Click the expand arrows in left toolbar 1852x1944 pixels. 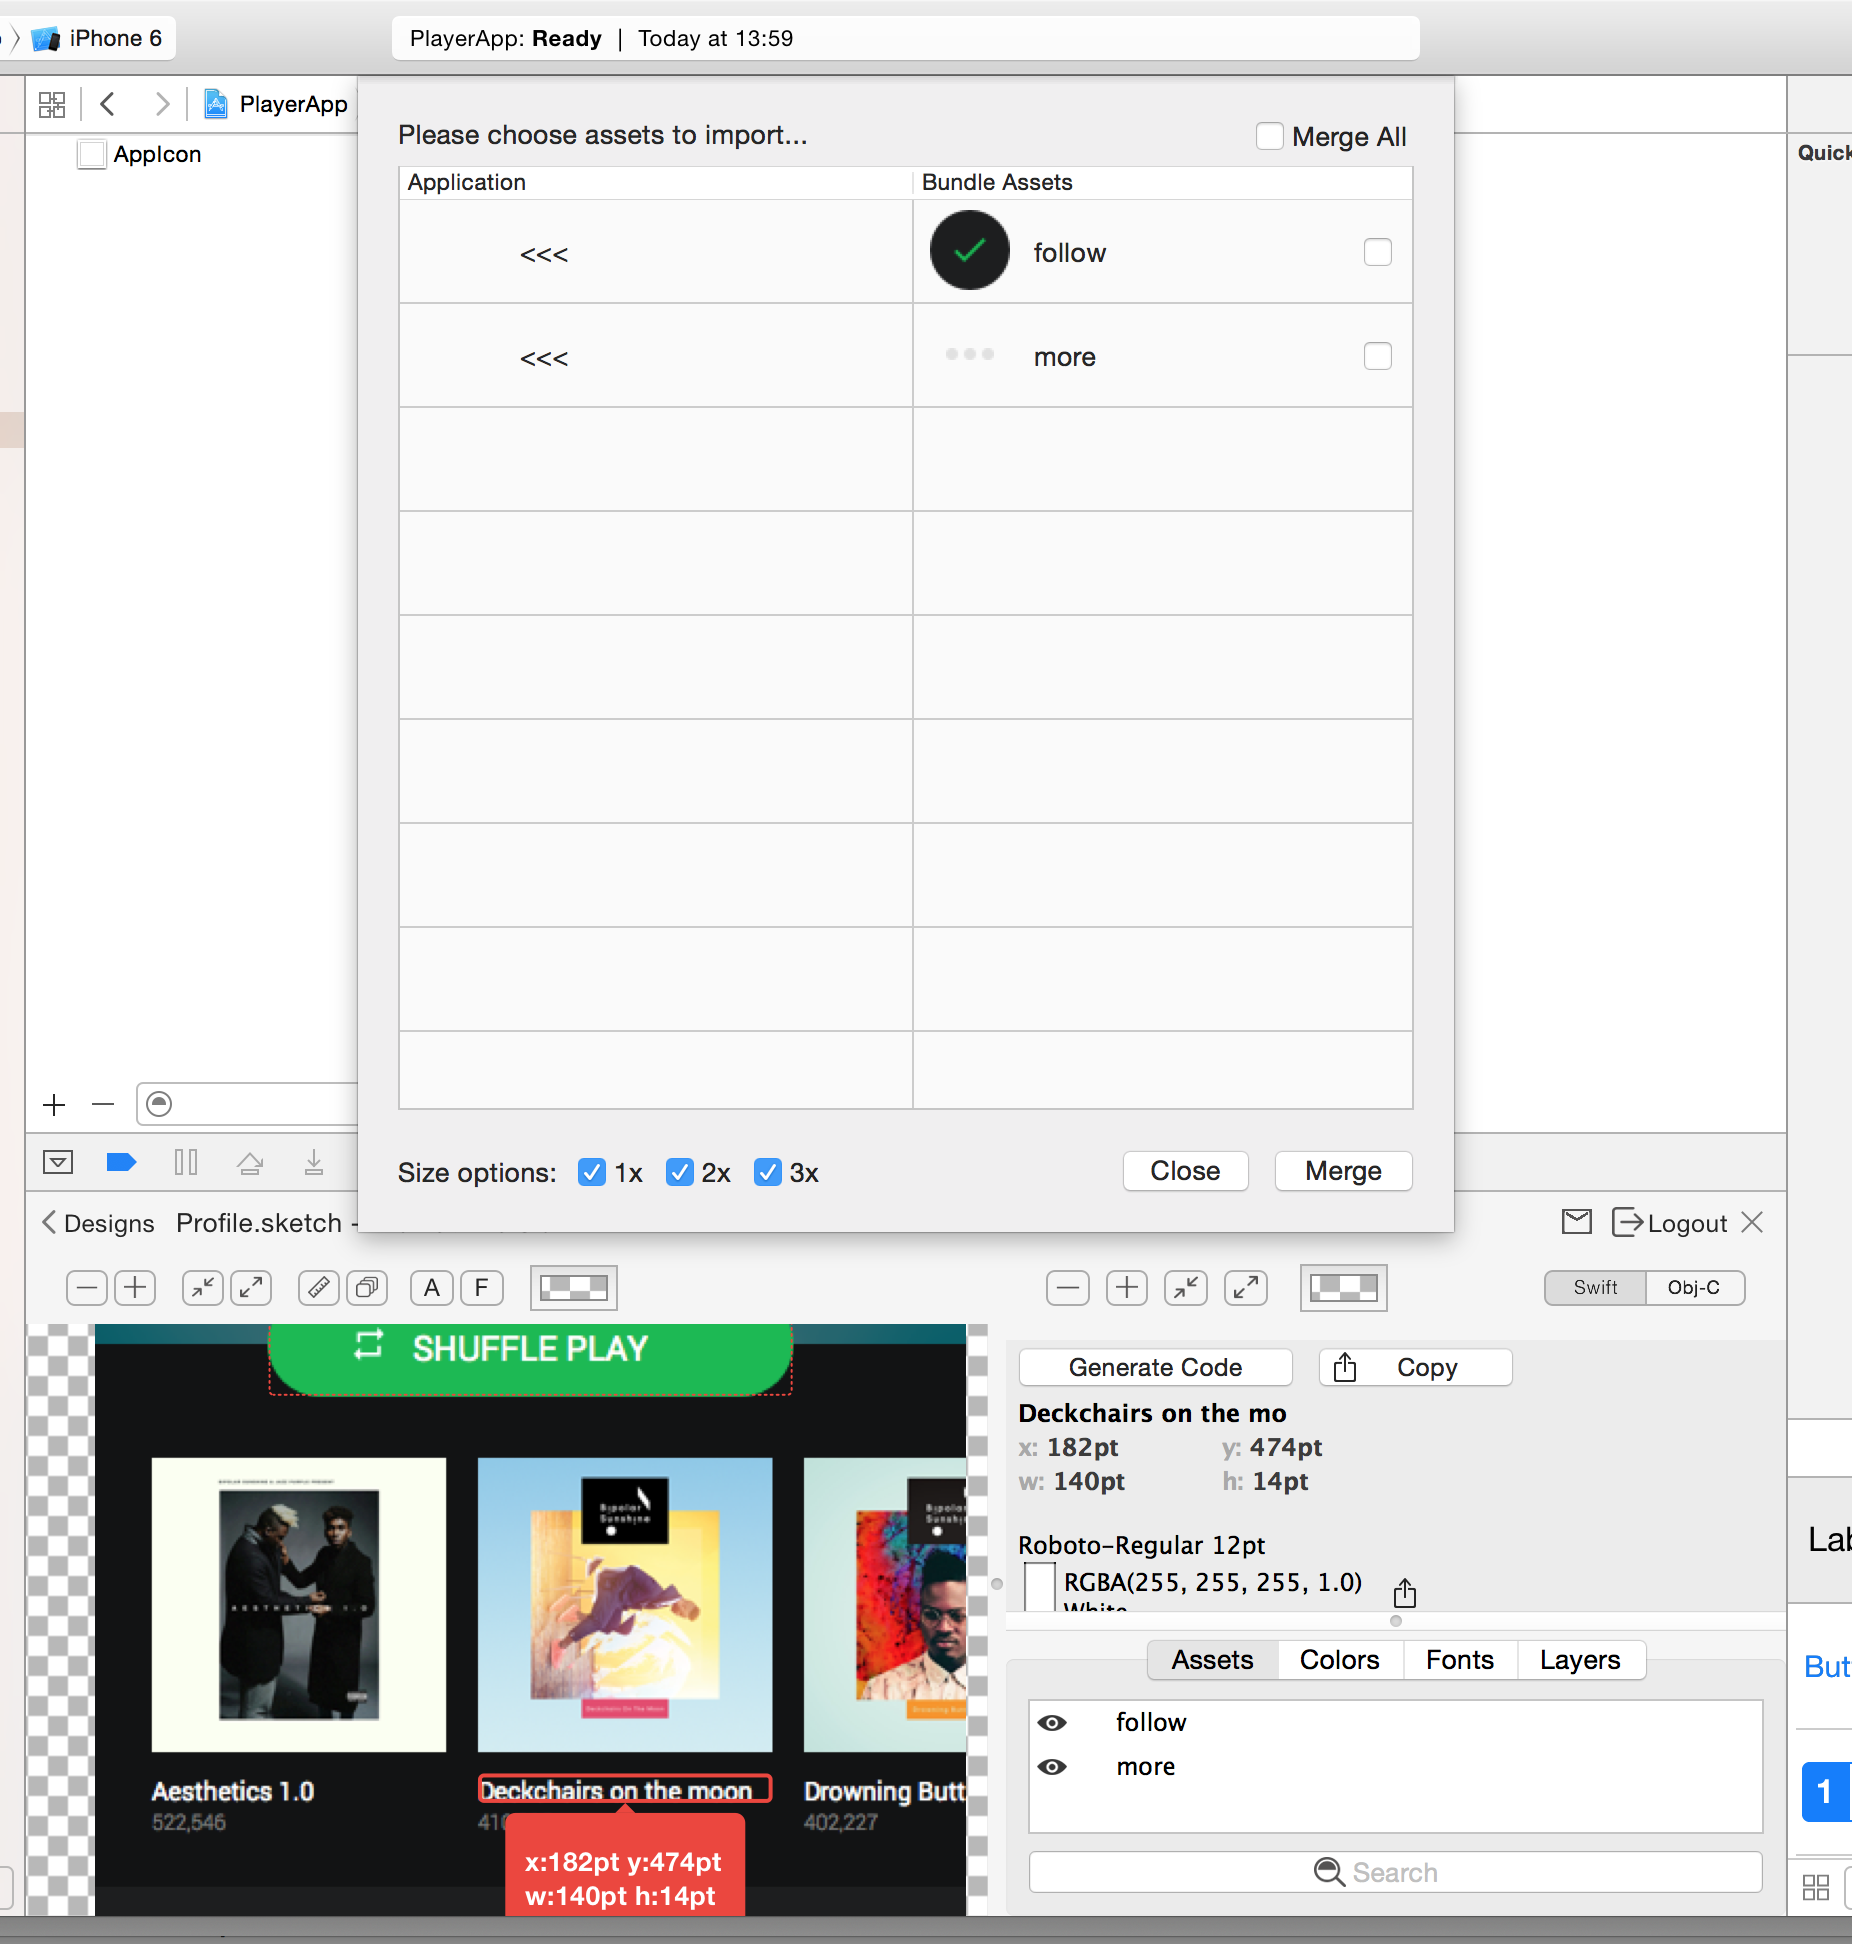251,1288
